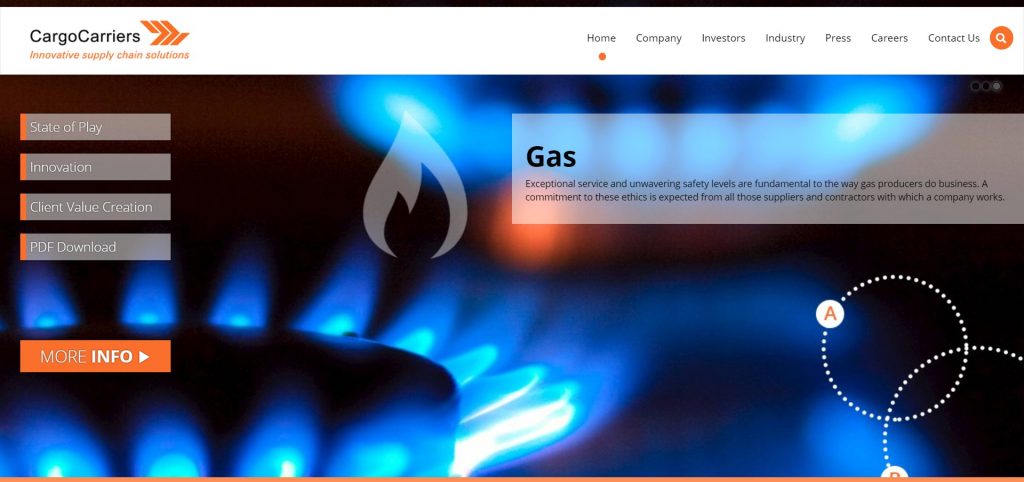Viewport: 1024px width, 482px height.
Task: Click the play arrow on MORE INFO
Action: coord(144,357)
